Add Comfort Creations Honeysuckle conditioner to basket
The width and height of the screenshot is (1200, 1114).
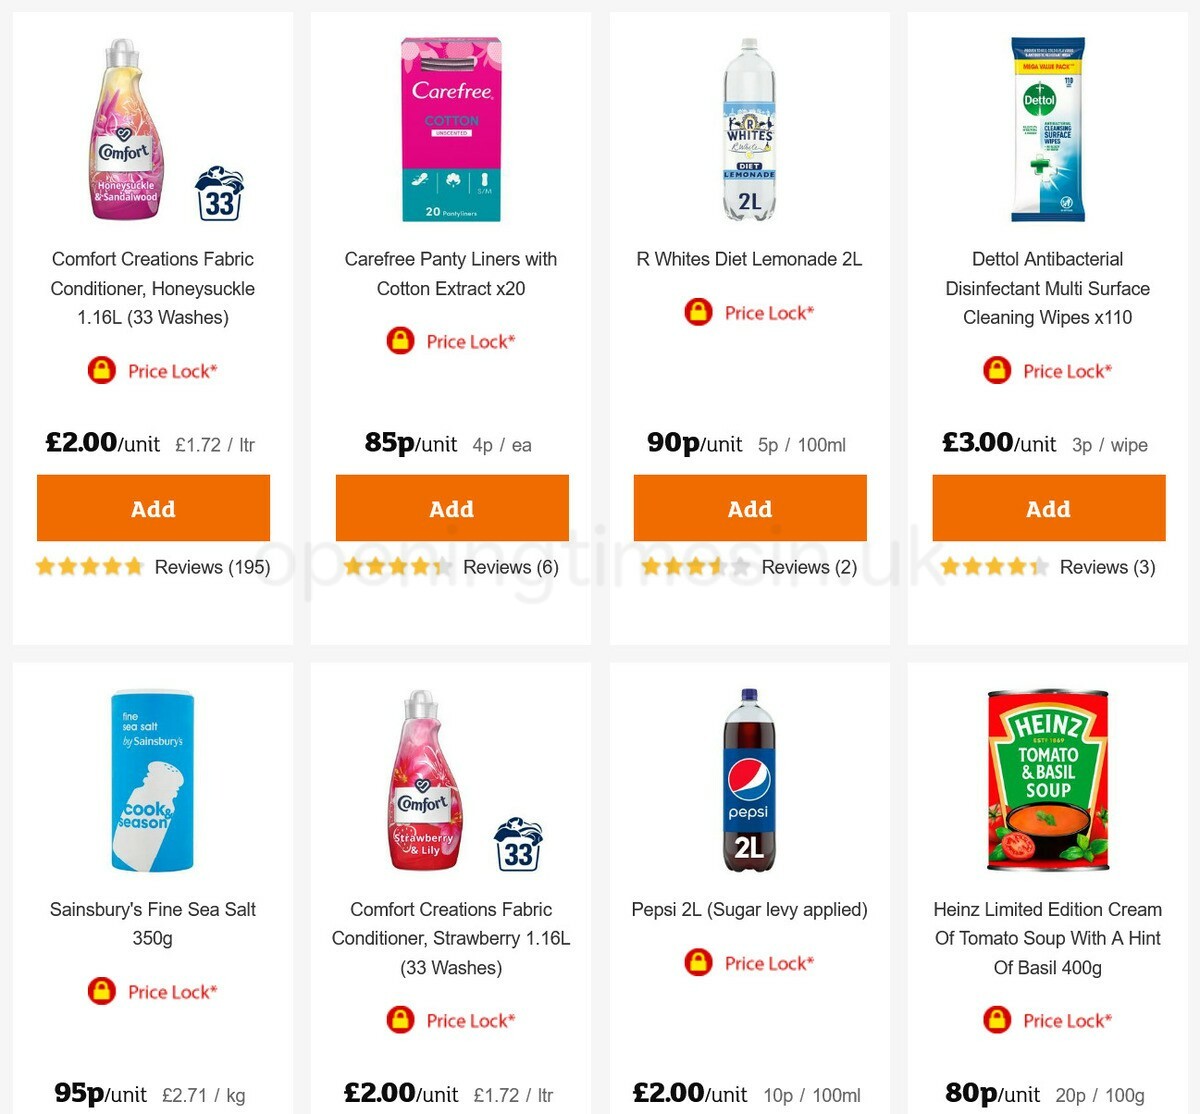pos(152,508)
